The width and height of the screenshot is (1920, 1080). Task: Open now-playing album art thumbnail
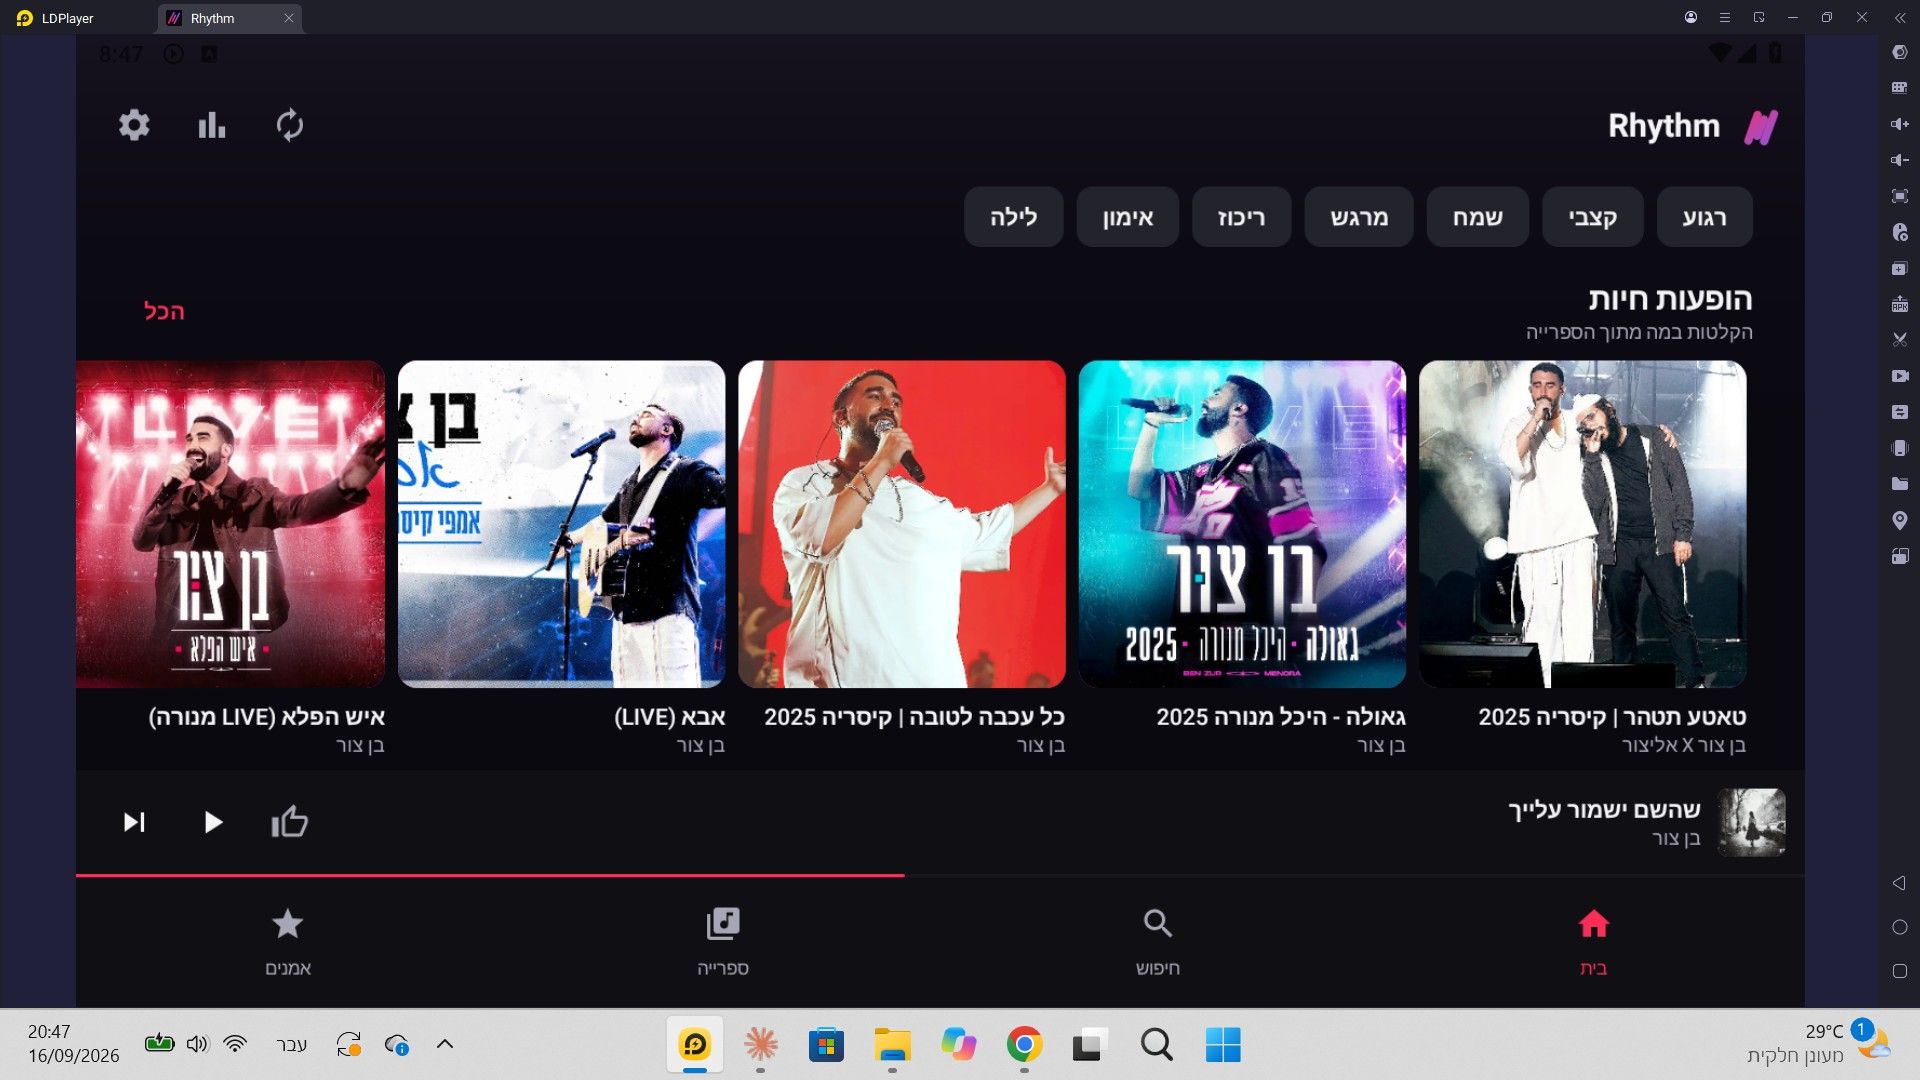pos(1751,822)
